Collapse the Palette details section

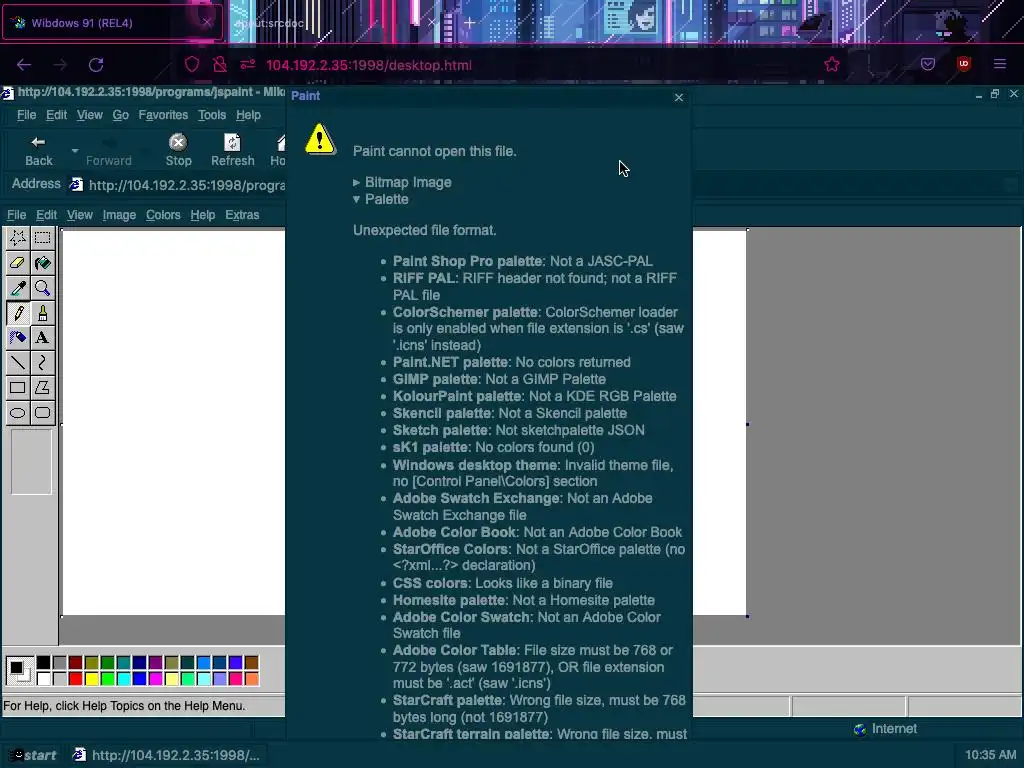tap(381, 199)
